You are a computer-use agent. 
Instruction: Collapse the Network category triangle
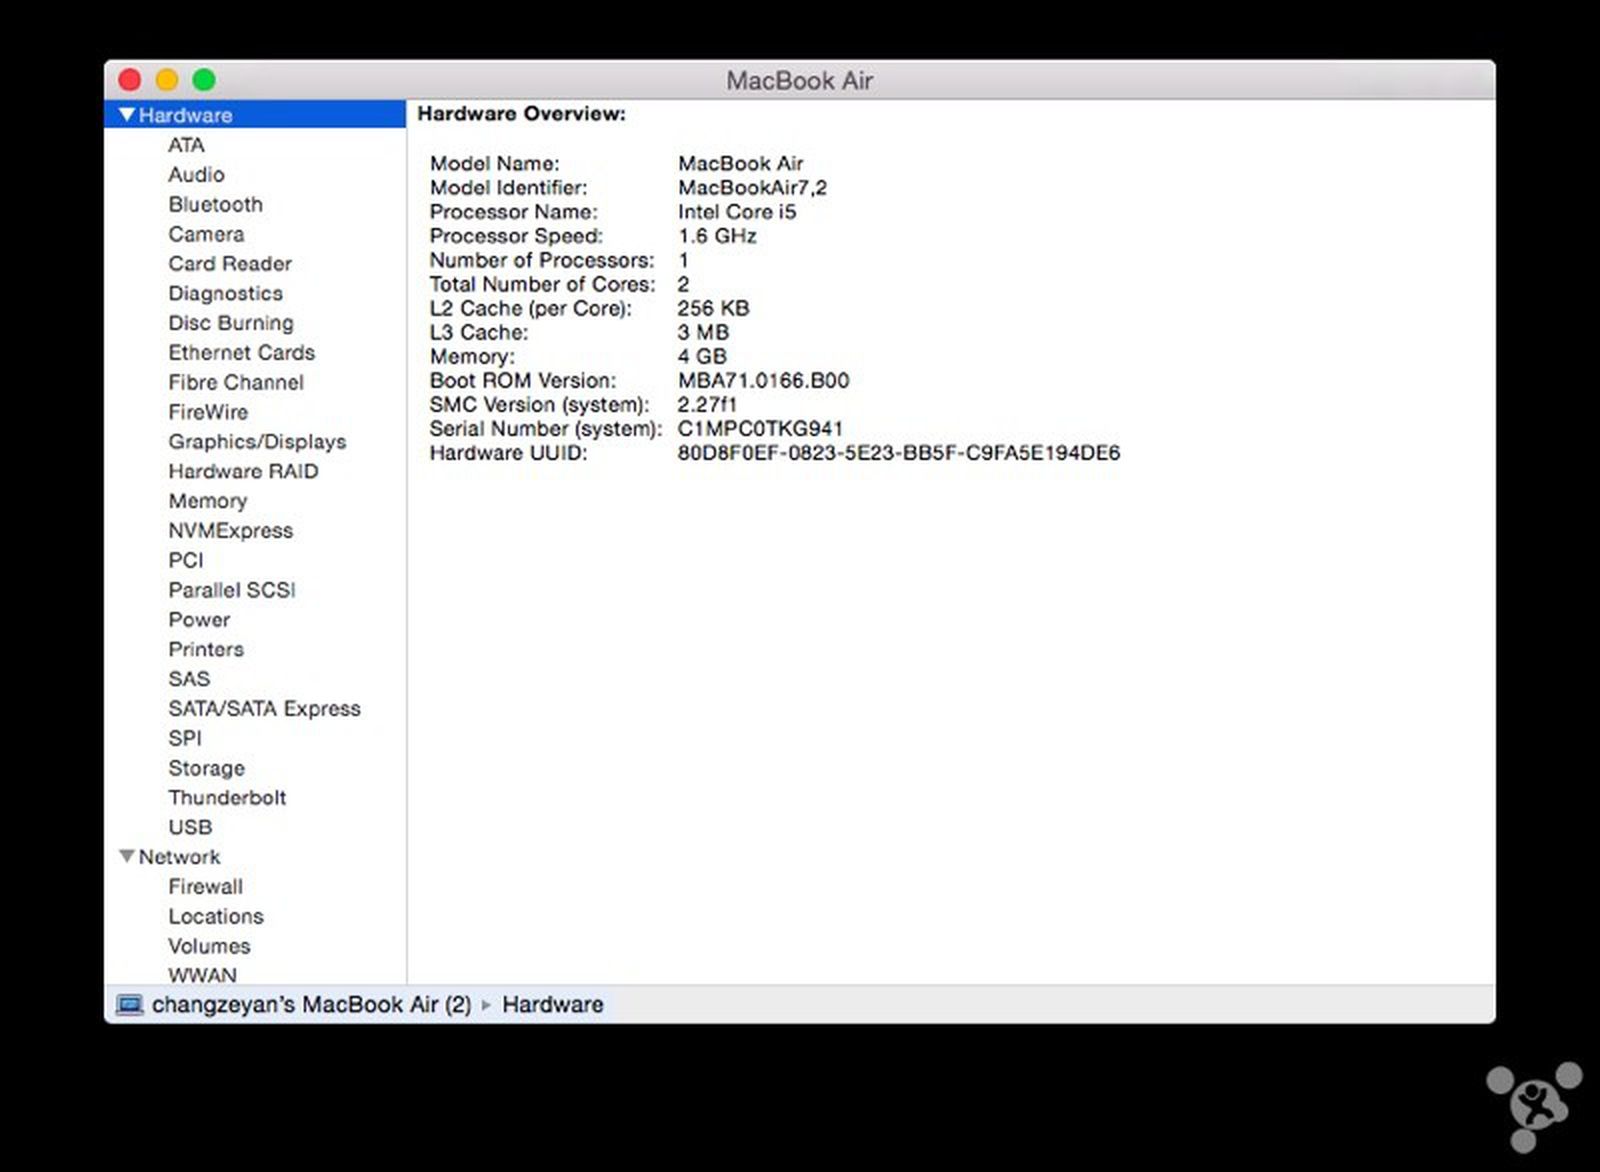(126, 856)
